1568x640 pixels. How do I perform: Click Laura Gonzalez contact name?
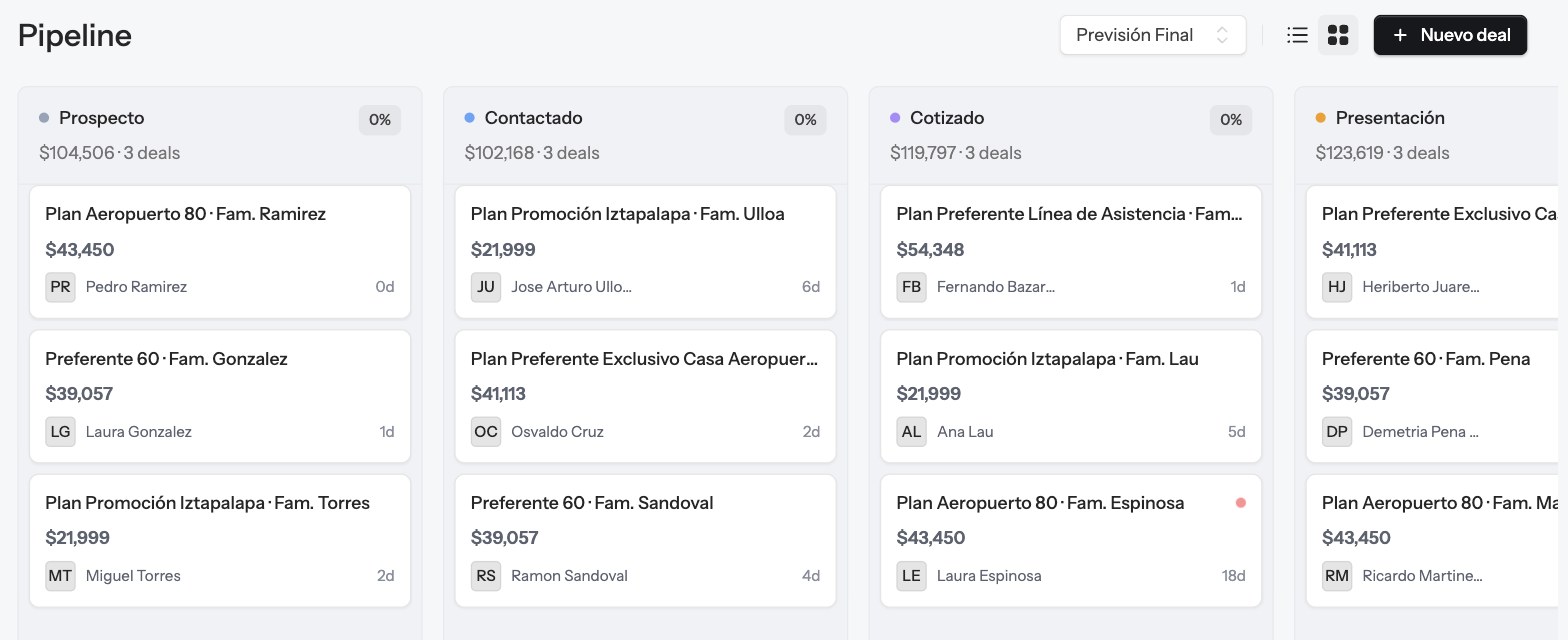tap(139, 432)
